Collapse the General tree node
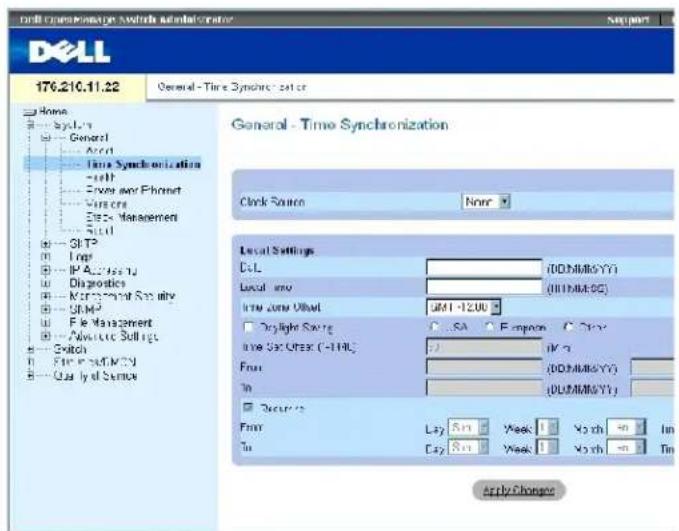679x531 pixels. (45, 138)
